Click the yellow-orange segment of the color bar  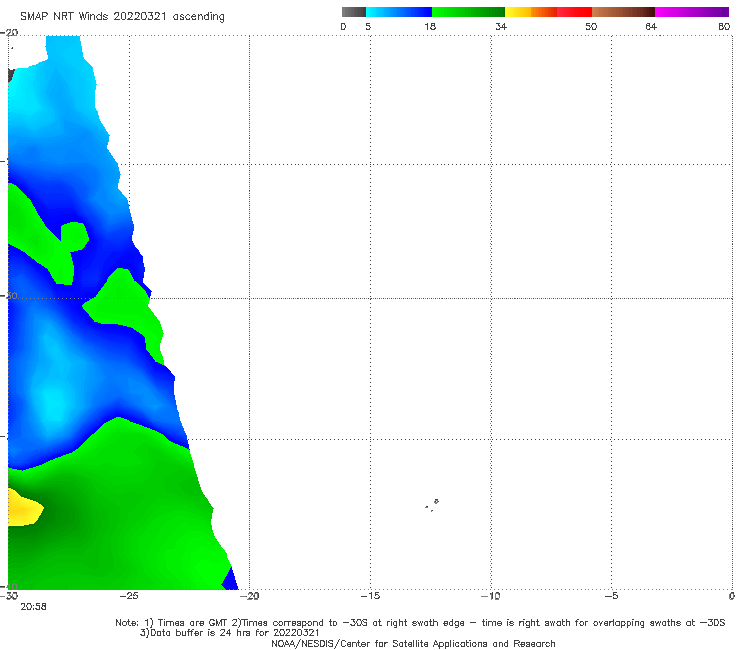pyautogui.click(x=531, y=12)
